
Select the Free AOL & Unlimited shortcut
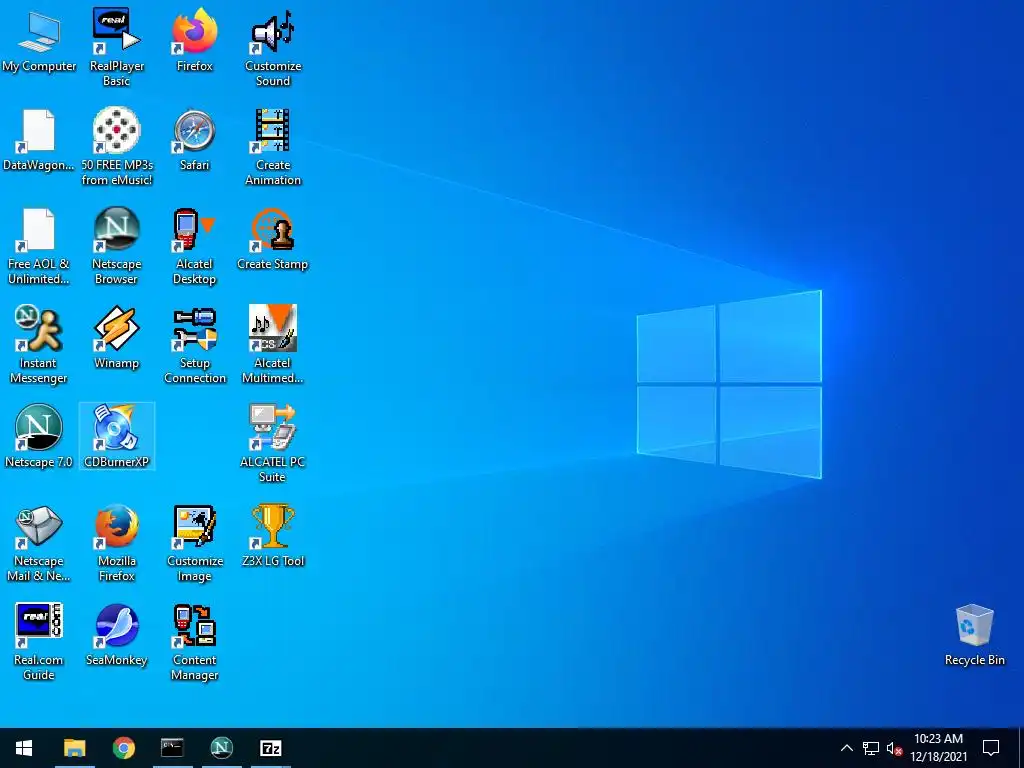tap(39, 246)
